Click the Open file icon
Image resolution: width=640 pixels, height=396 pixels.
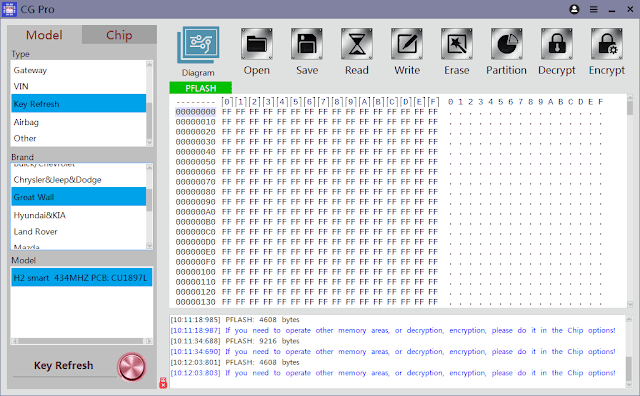click(257, 44)
